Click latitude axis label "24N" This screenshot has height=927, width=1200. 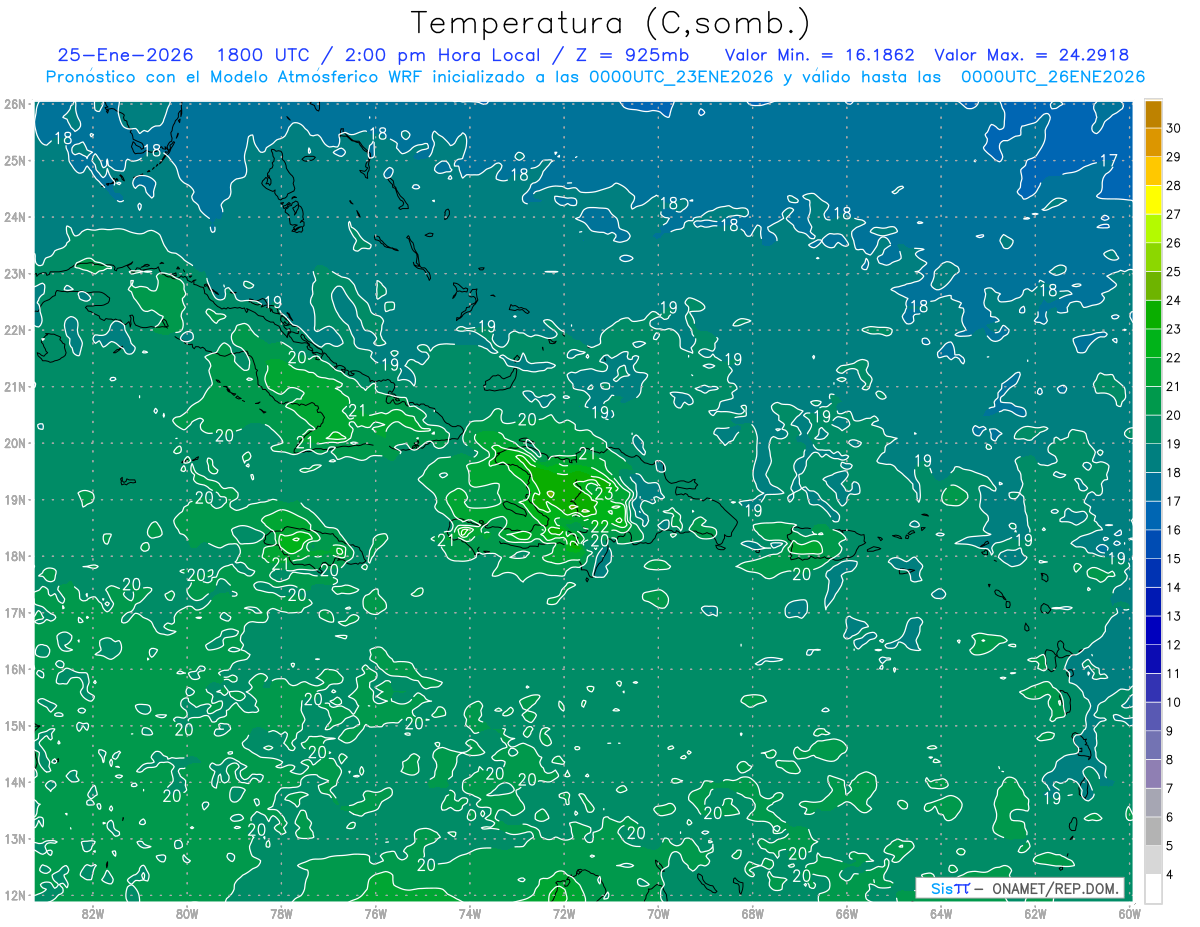click(x=14, y=217)
